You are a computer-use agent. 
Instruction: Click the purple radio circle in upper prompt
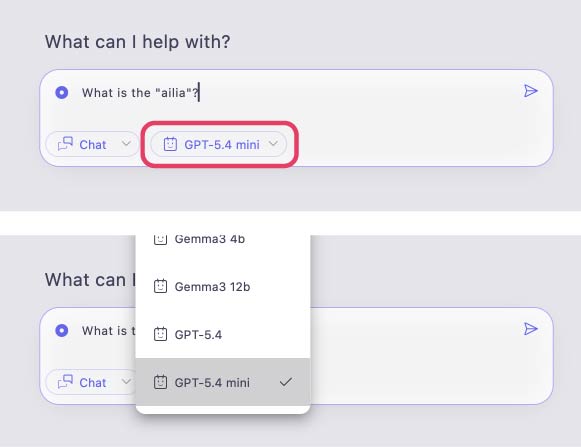point(62,92)
